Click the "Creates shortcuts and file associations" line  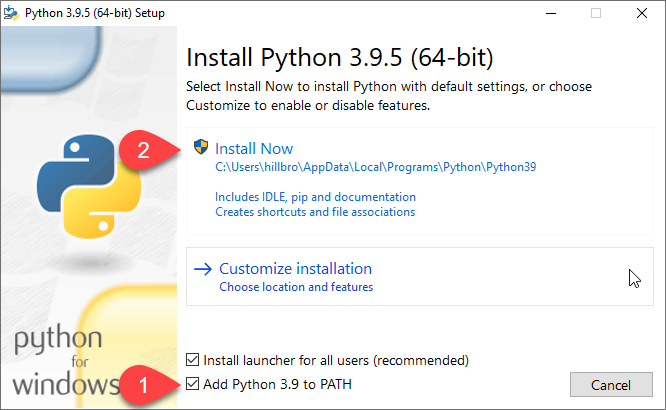pos(315,212)
